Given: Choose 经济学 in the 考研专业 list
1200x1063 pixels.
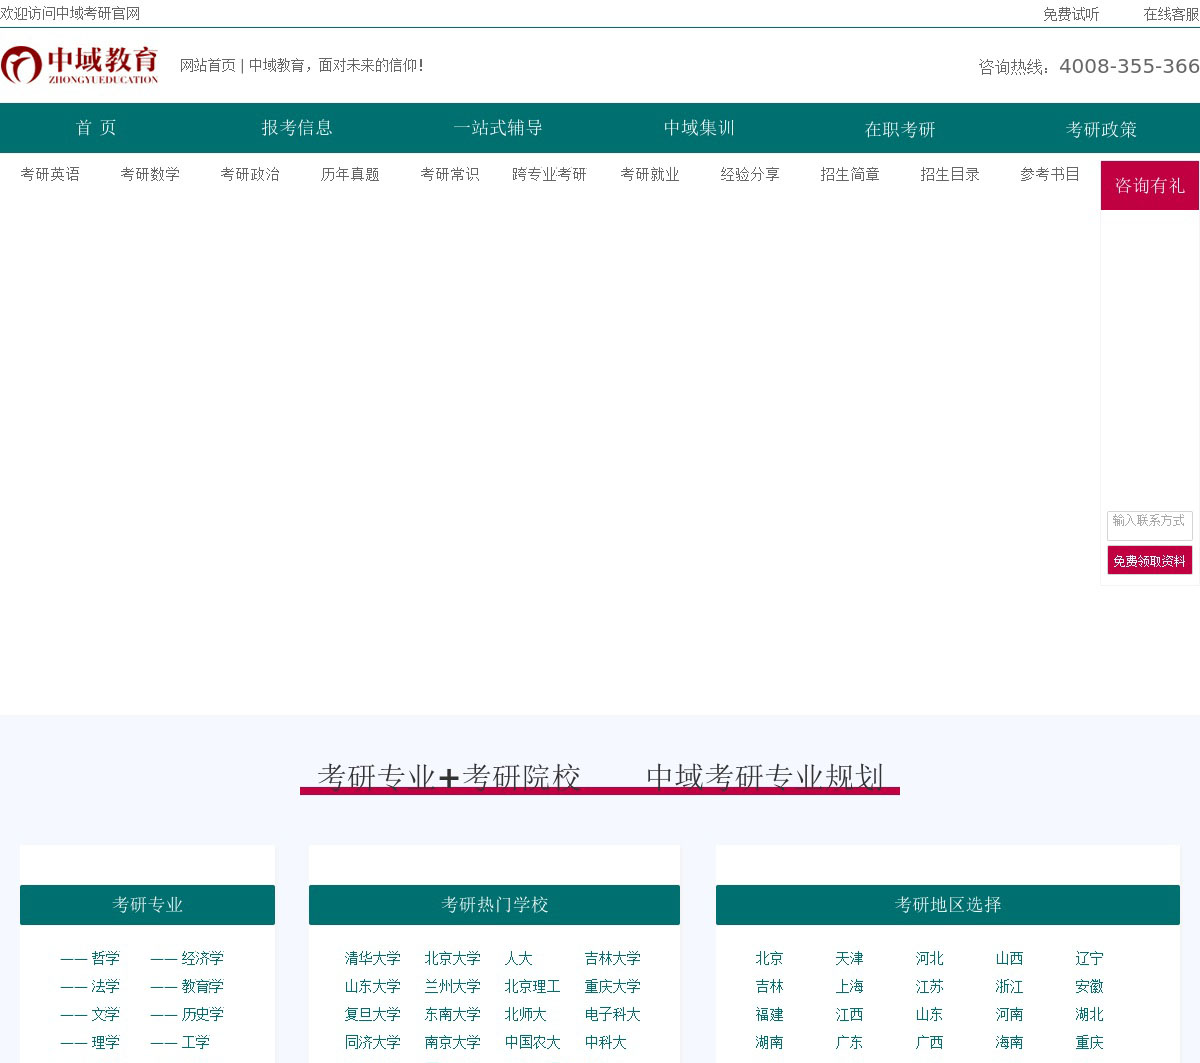Looking at the screenshot, I should pyautogui.click(x=187, y=958).
